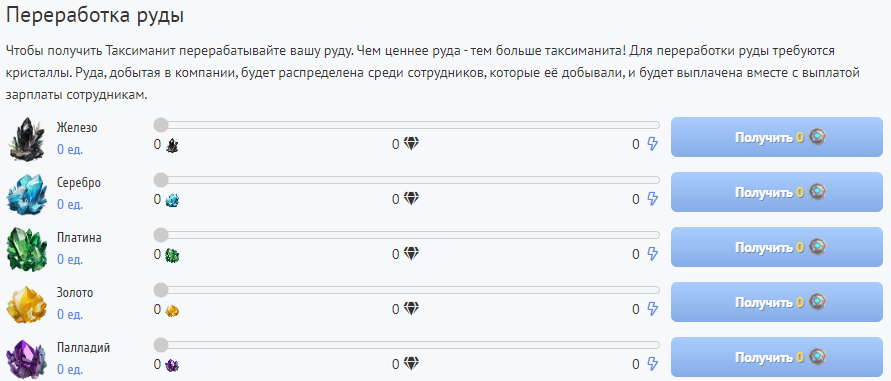Click the Серебро slider handle

(161, 180)
